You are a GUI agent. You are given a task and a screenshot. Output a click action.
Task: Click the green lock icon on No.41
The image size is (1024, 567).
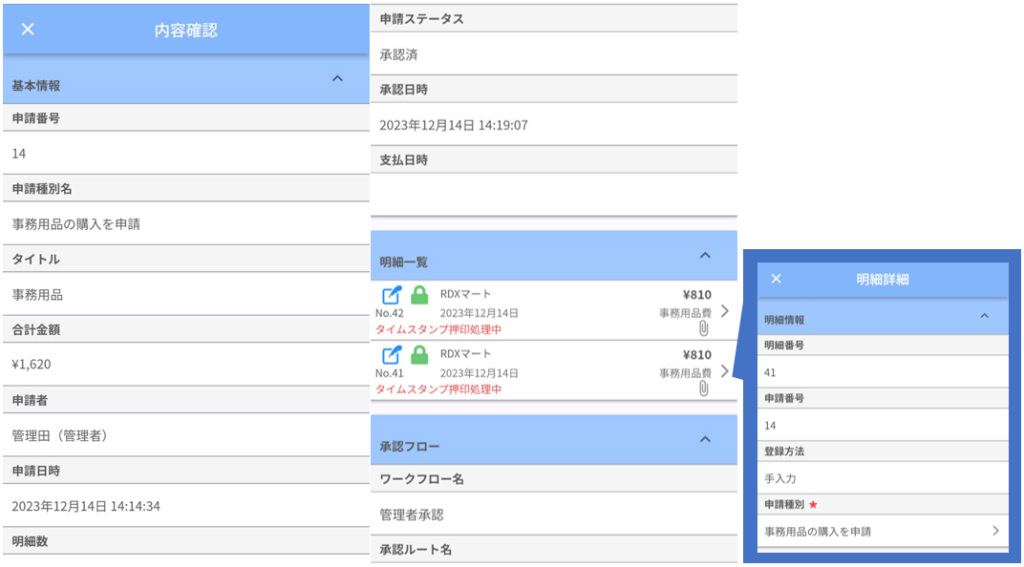click(x=420, y=354)
